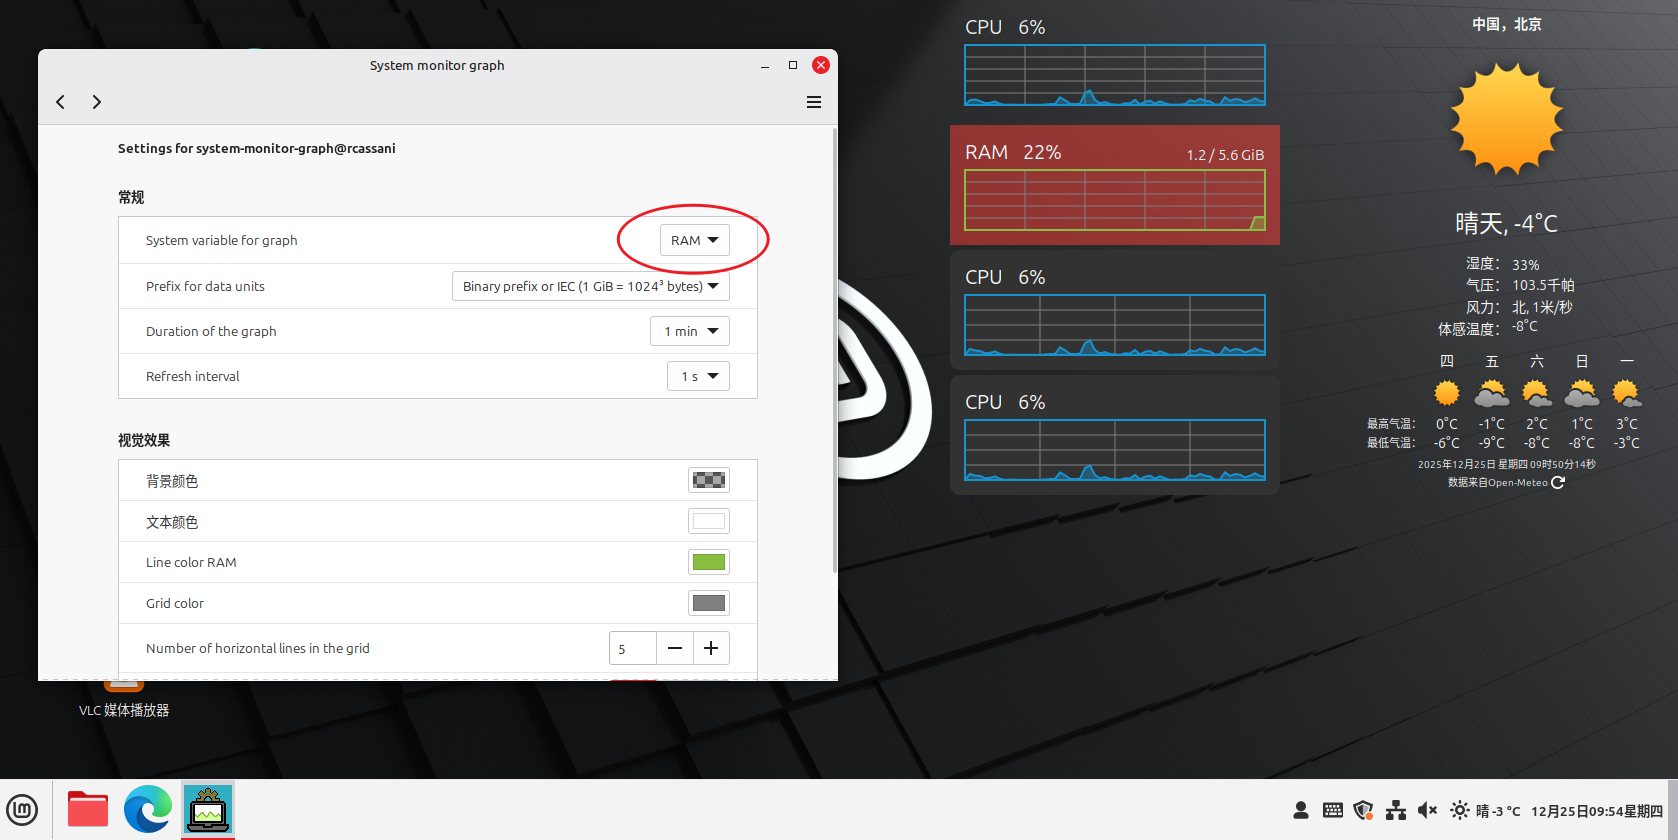Screen dimensions: 1678x840
Task: Decrease number of horizontal grid lines
Action: [675, 648]
